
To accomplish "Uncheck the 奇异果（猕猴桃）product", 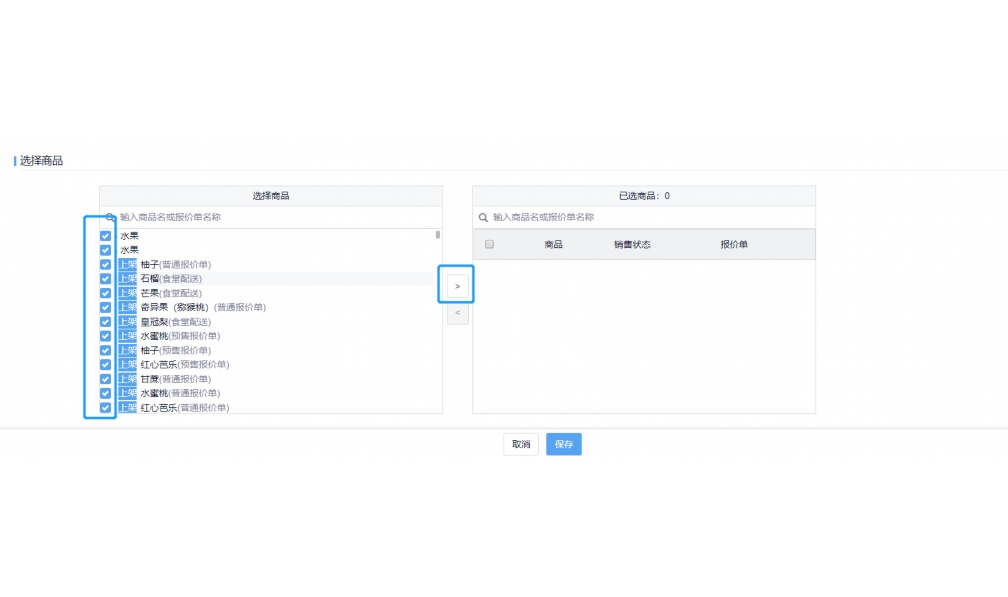I will tap(104, 307).
